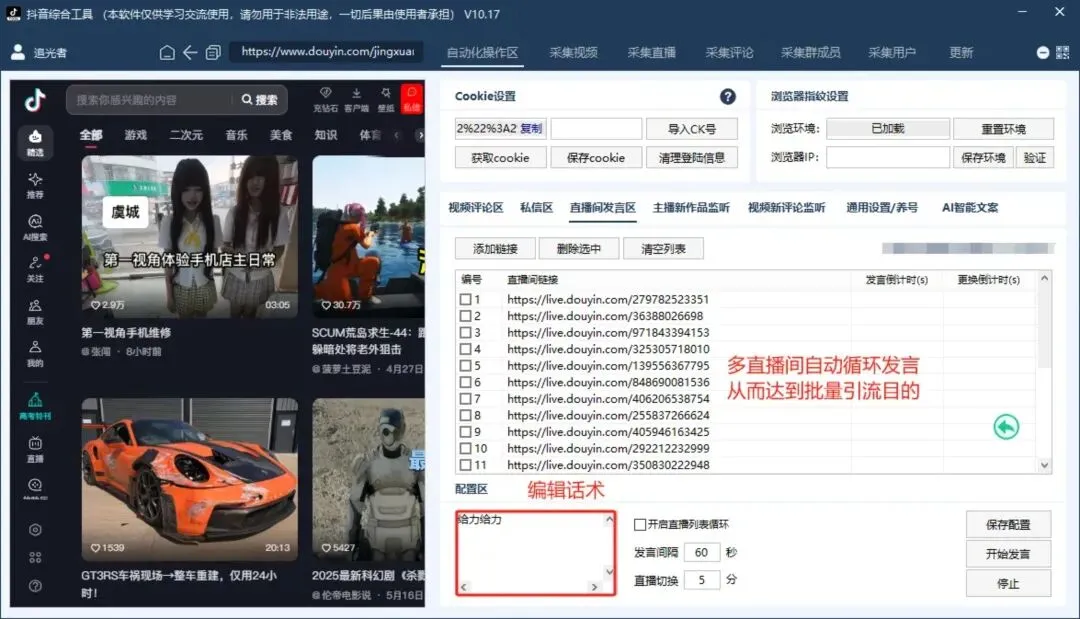Open the four-dot grid sidebar icon
Screen dimensions: 1080x619
tap(35, 558)
